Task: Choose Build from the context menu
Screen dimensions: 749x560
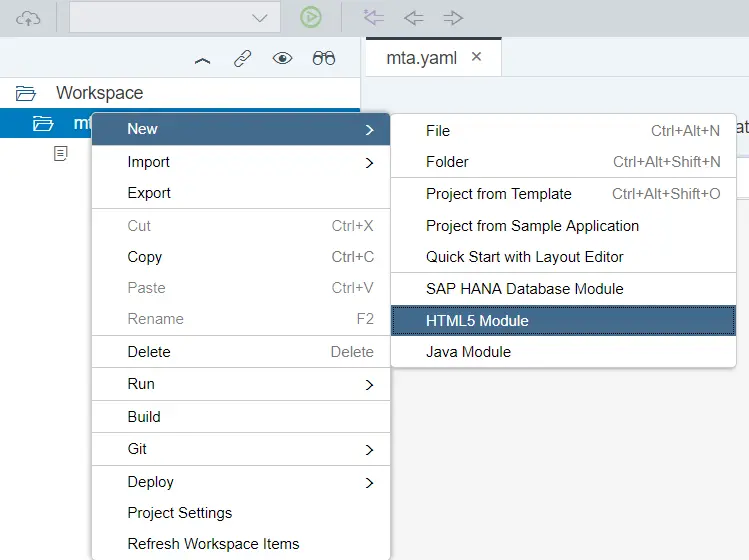Action: point(241,417)
